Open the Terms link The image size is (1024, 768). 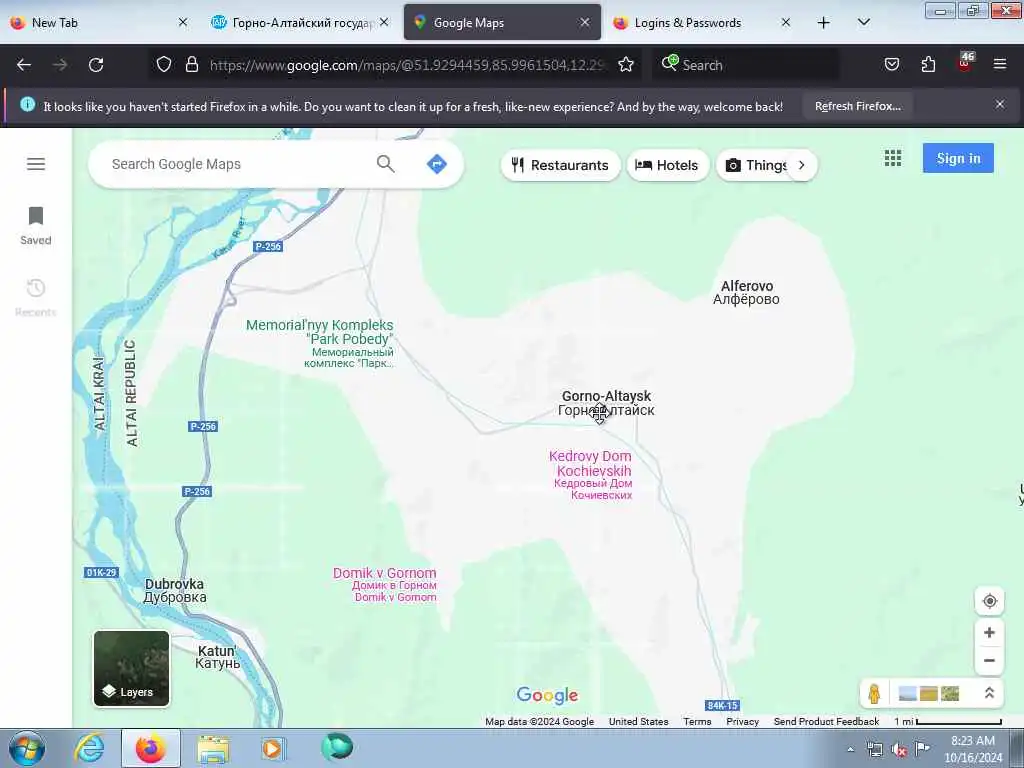(x=697, y=722)
